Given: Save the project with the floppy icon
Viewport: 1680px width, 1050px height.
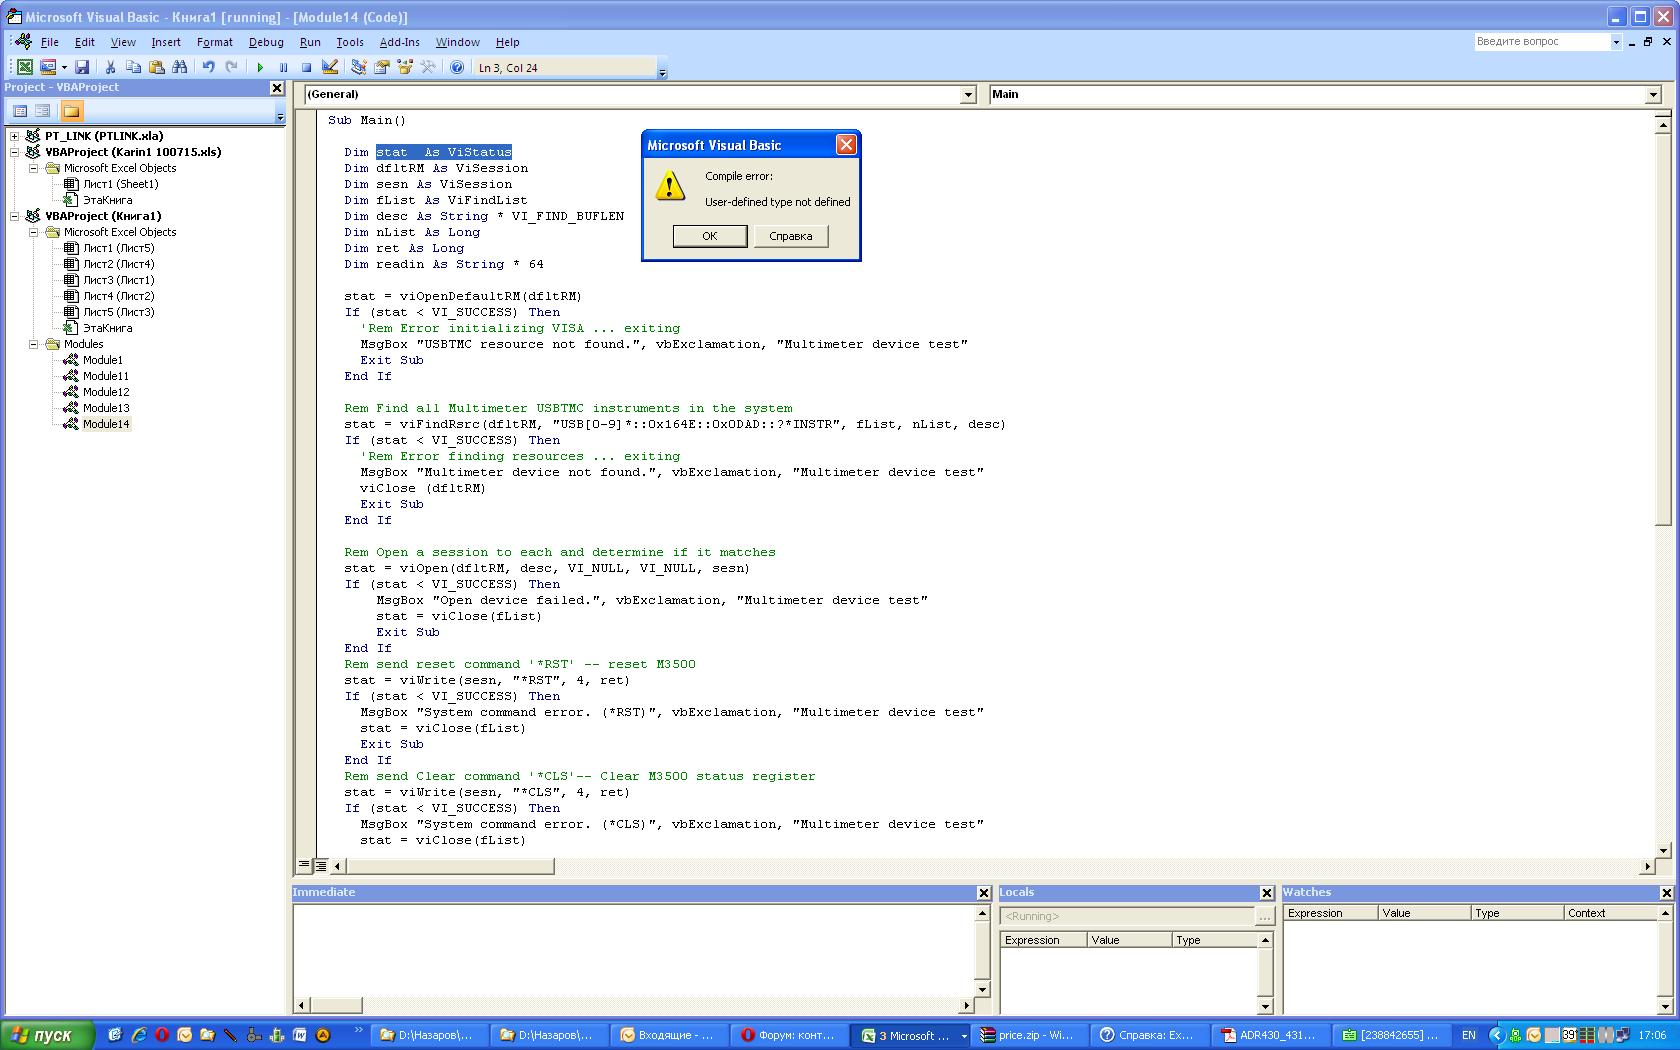Looking at the screenshot, I should (82, 67).
